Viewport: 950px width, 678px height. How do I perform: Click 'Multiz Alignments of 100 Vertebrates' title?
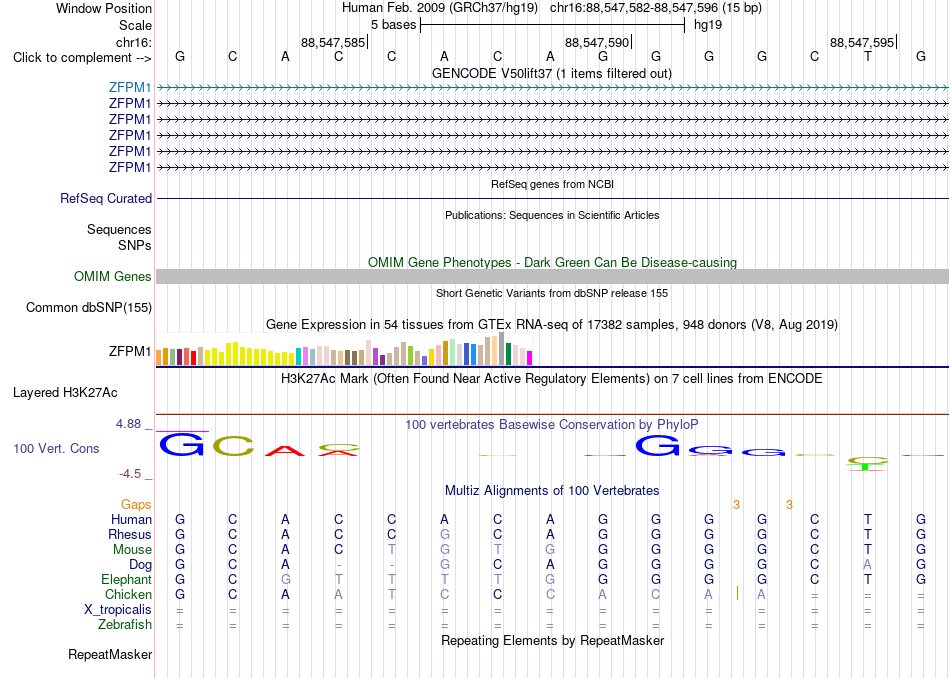click(x=552, y=490)
